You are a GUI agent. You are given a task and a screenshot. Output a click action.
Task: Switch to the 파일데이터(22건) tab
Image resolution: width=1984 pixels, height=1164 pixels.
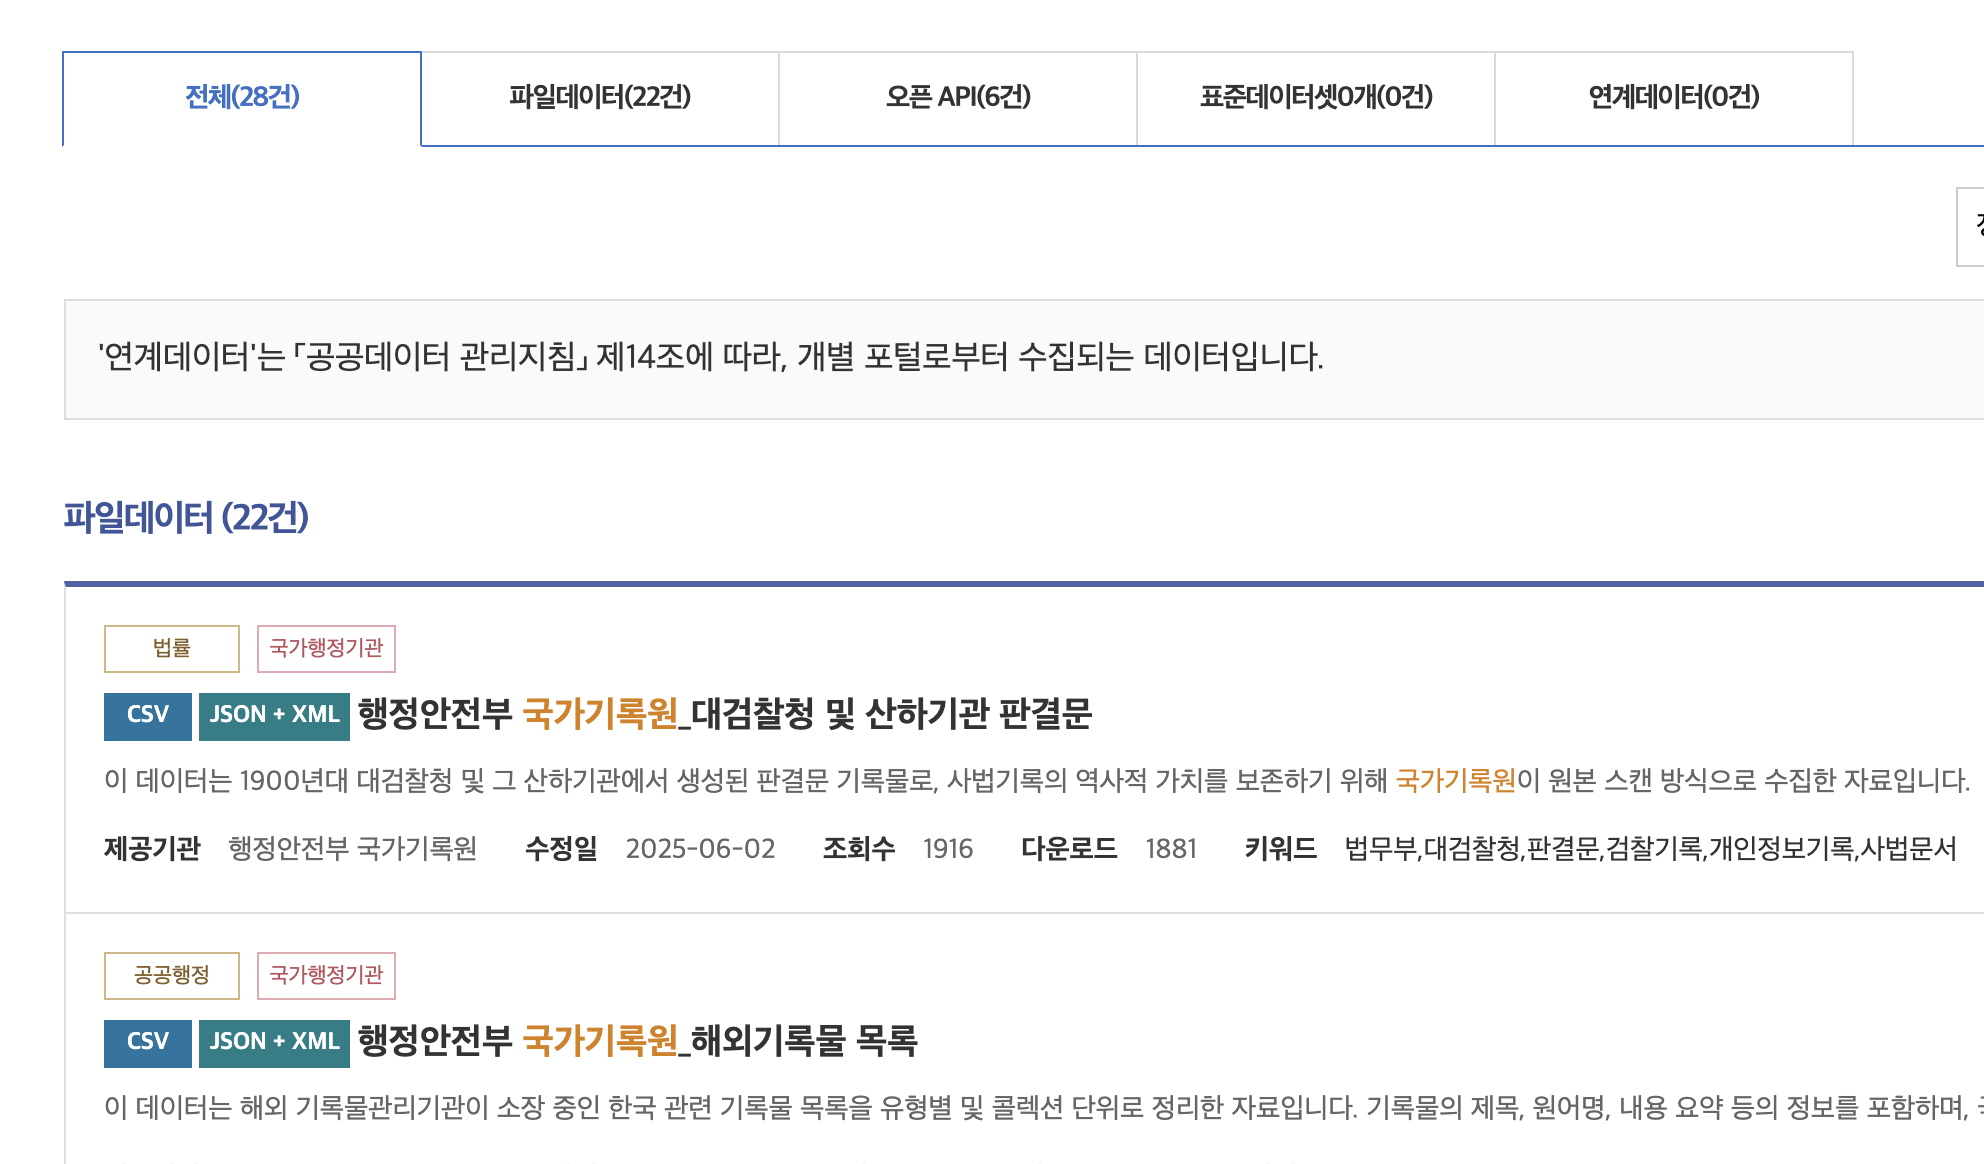coord(601,97)
